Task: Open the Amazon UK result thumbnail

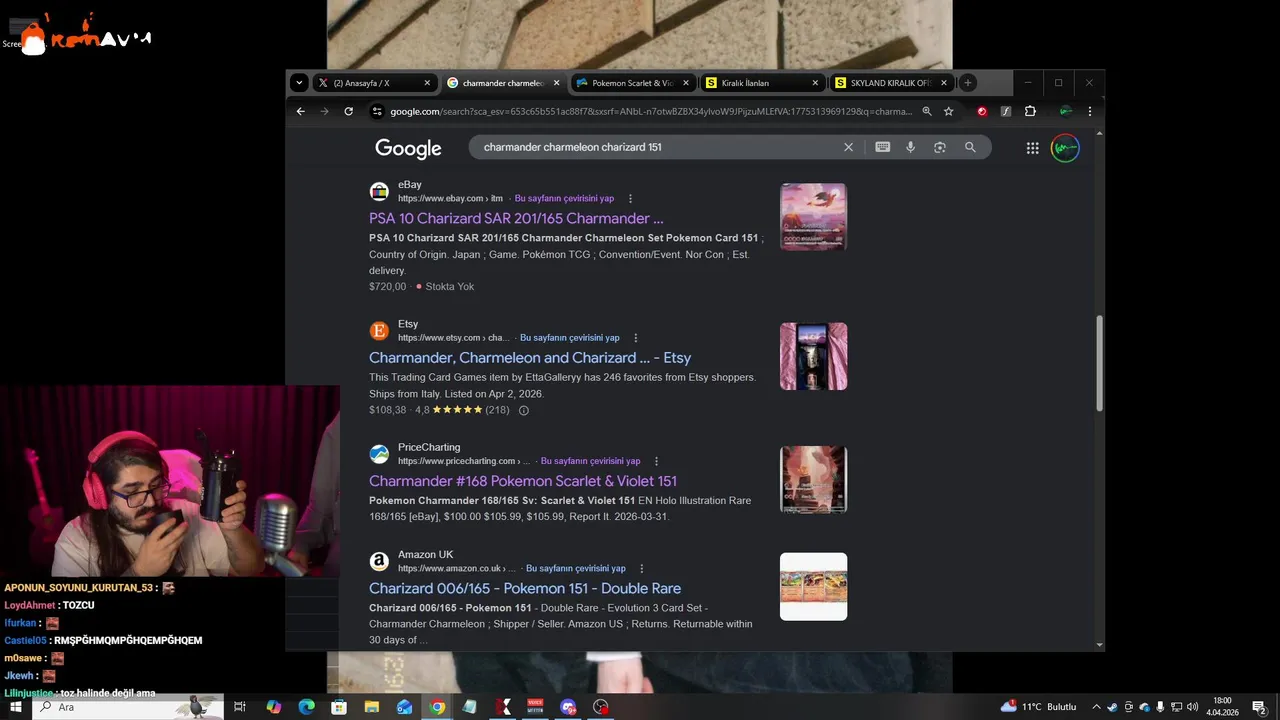Action: pyautogui.click(x=813, y=586)
